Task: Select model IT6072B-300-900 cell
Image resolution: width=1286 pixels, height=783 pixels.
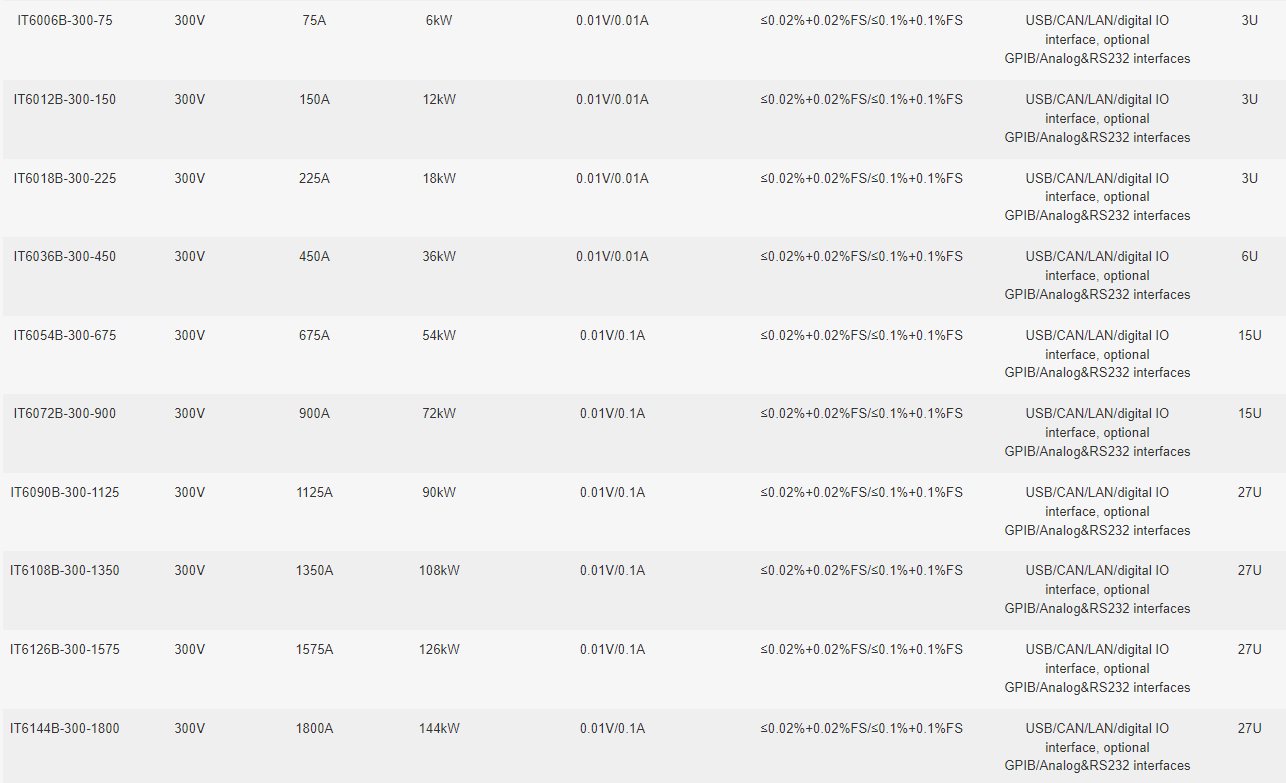Action: pyautogui.click(x=65, y=414)
